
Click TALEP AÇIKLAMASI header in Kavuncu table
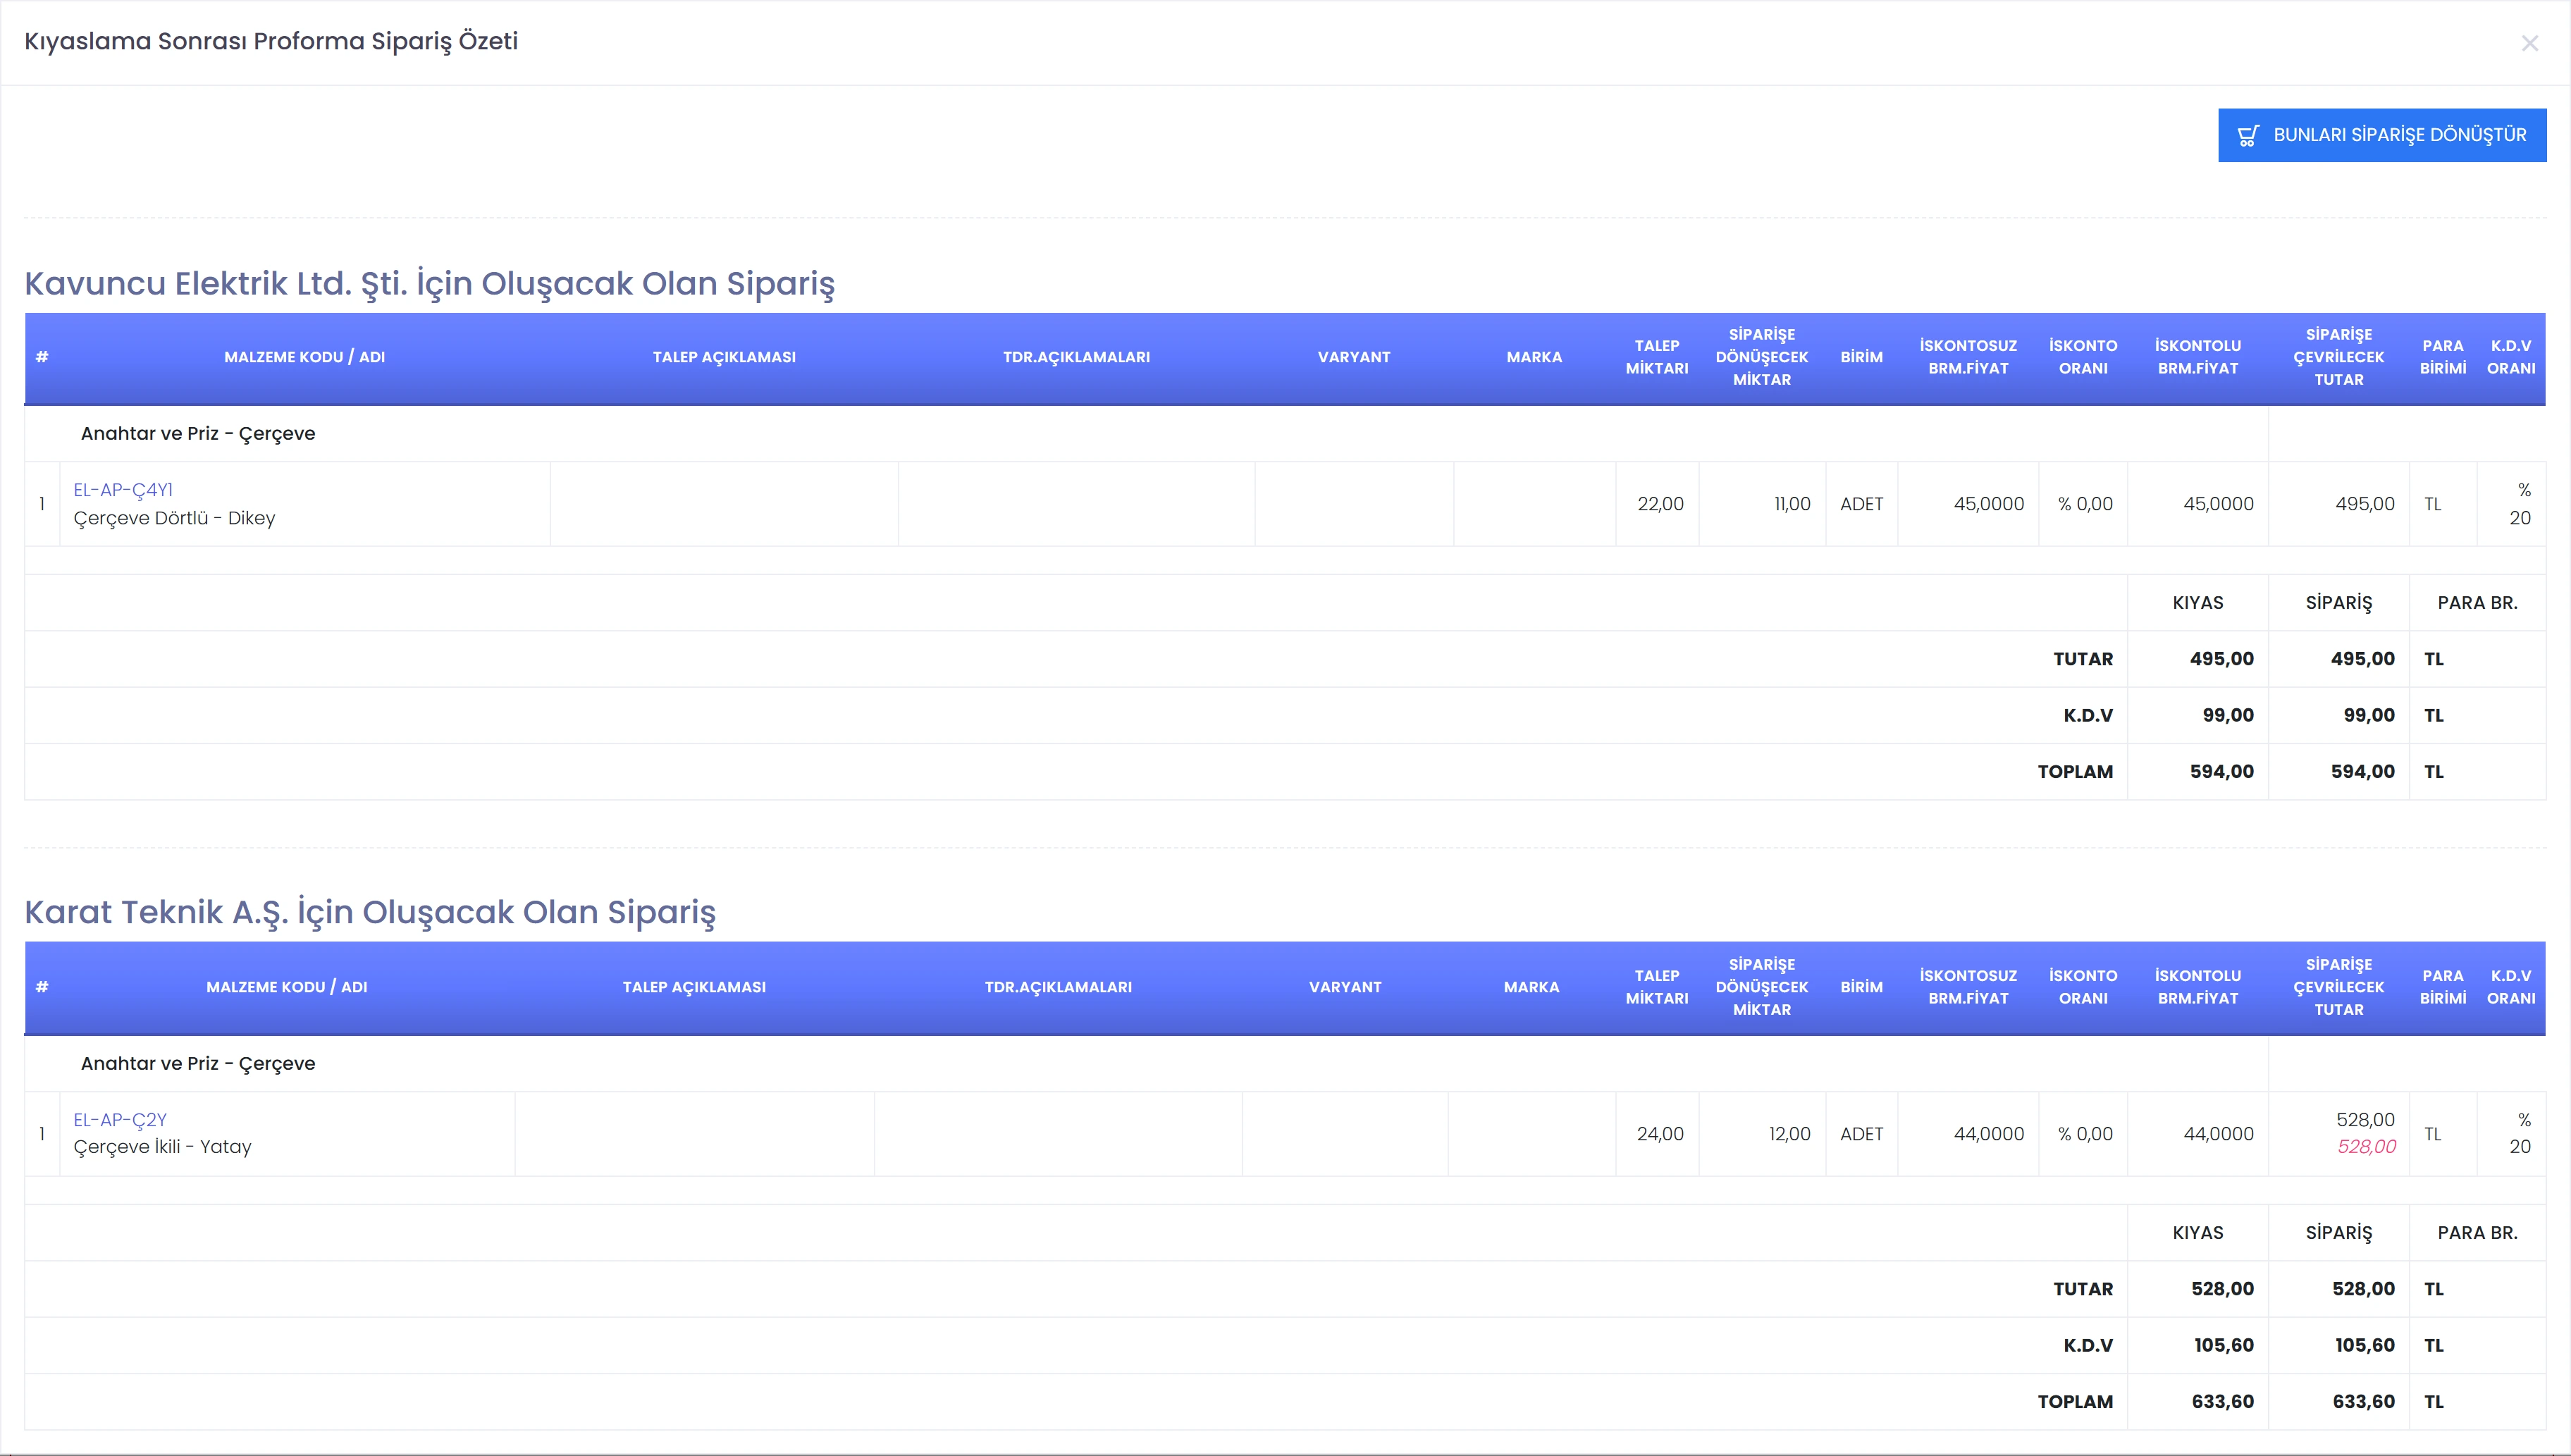click(x=724, y=357)
